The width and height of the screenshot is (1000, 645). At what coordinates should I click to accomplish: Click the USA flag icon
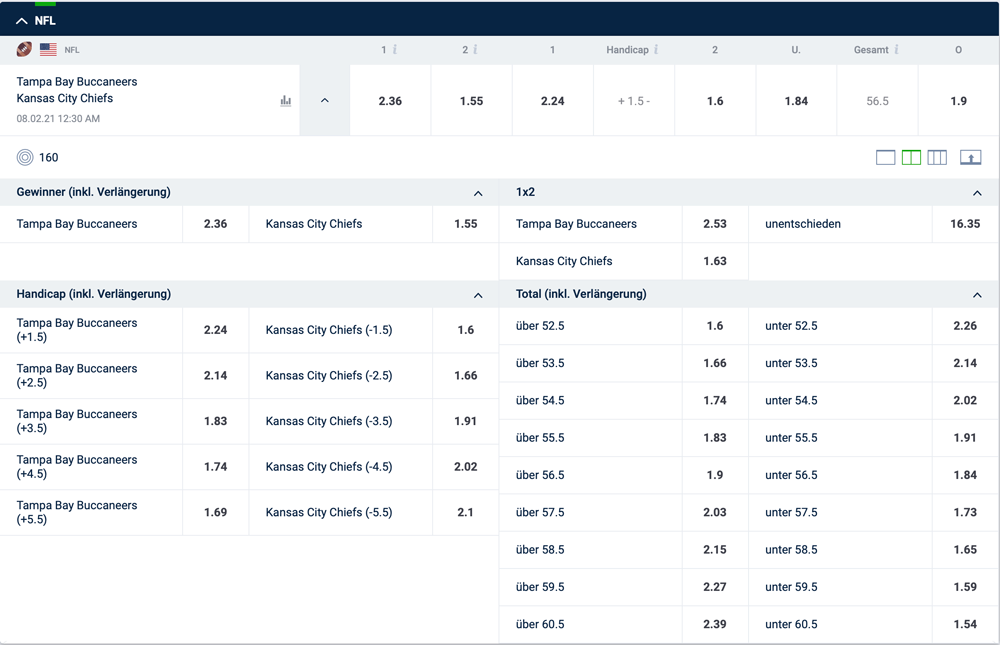coord(48,50)
